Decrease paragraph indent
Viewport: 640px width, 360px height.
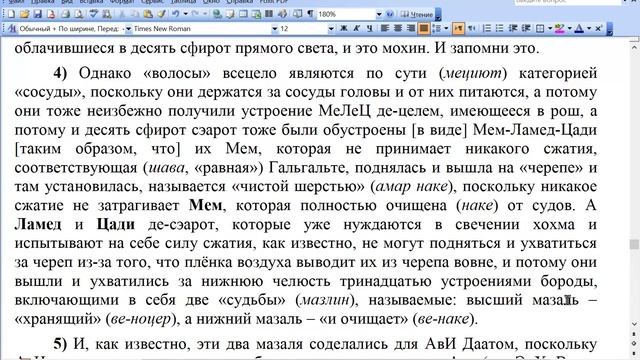click(513, 28)
